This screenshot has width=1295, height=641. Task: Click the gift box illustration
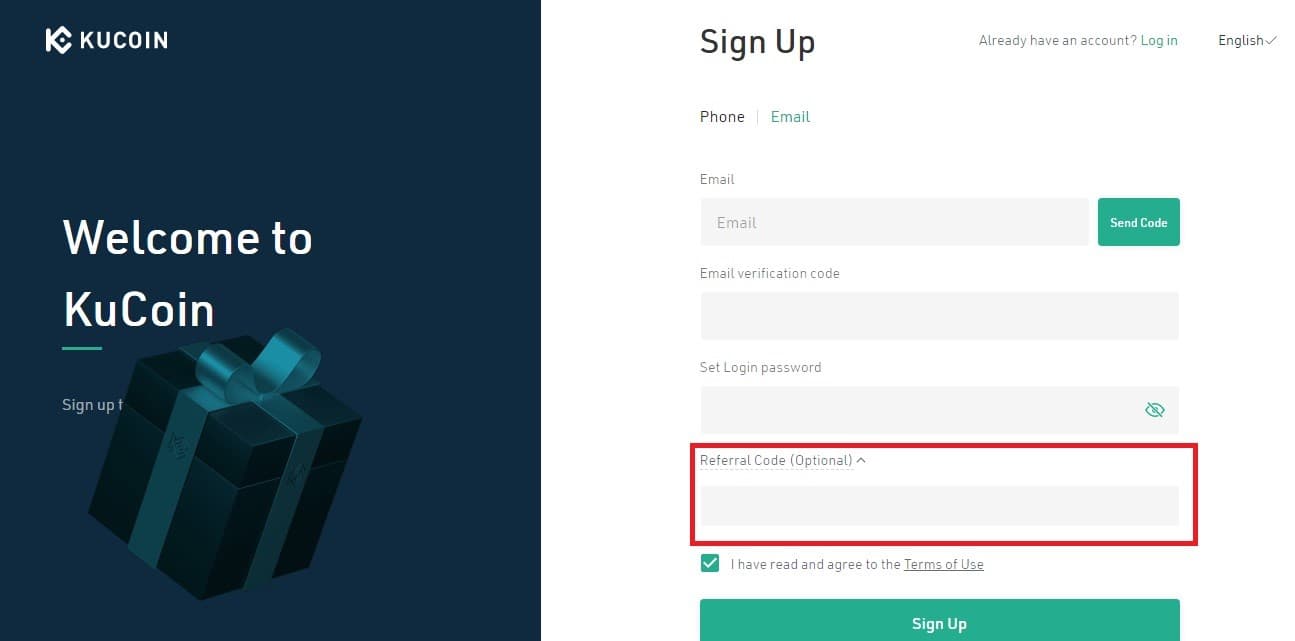click(225, 465)
